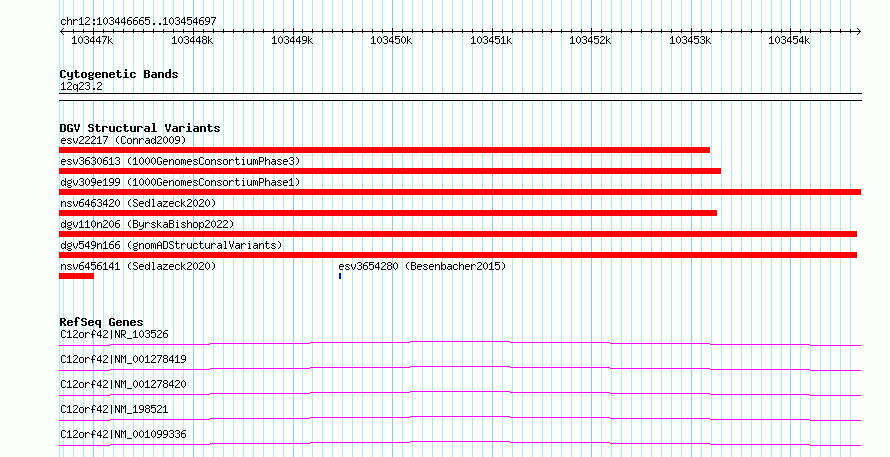890x457 pixels.
Task: Open gene label C12orf42|NM_001278419
Action: click(123, 359)
